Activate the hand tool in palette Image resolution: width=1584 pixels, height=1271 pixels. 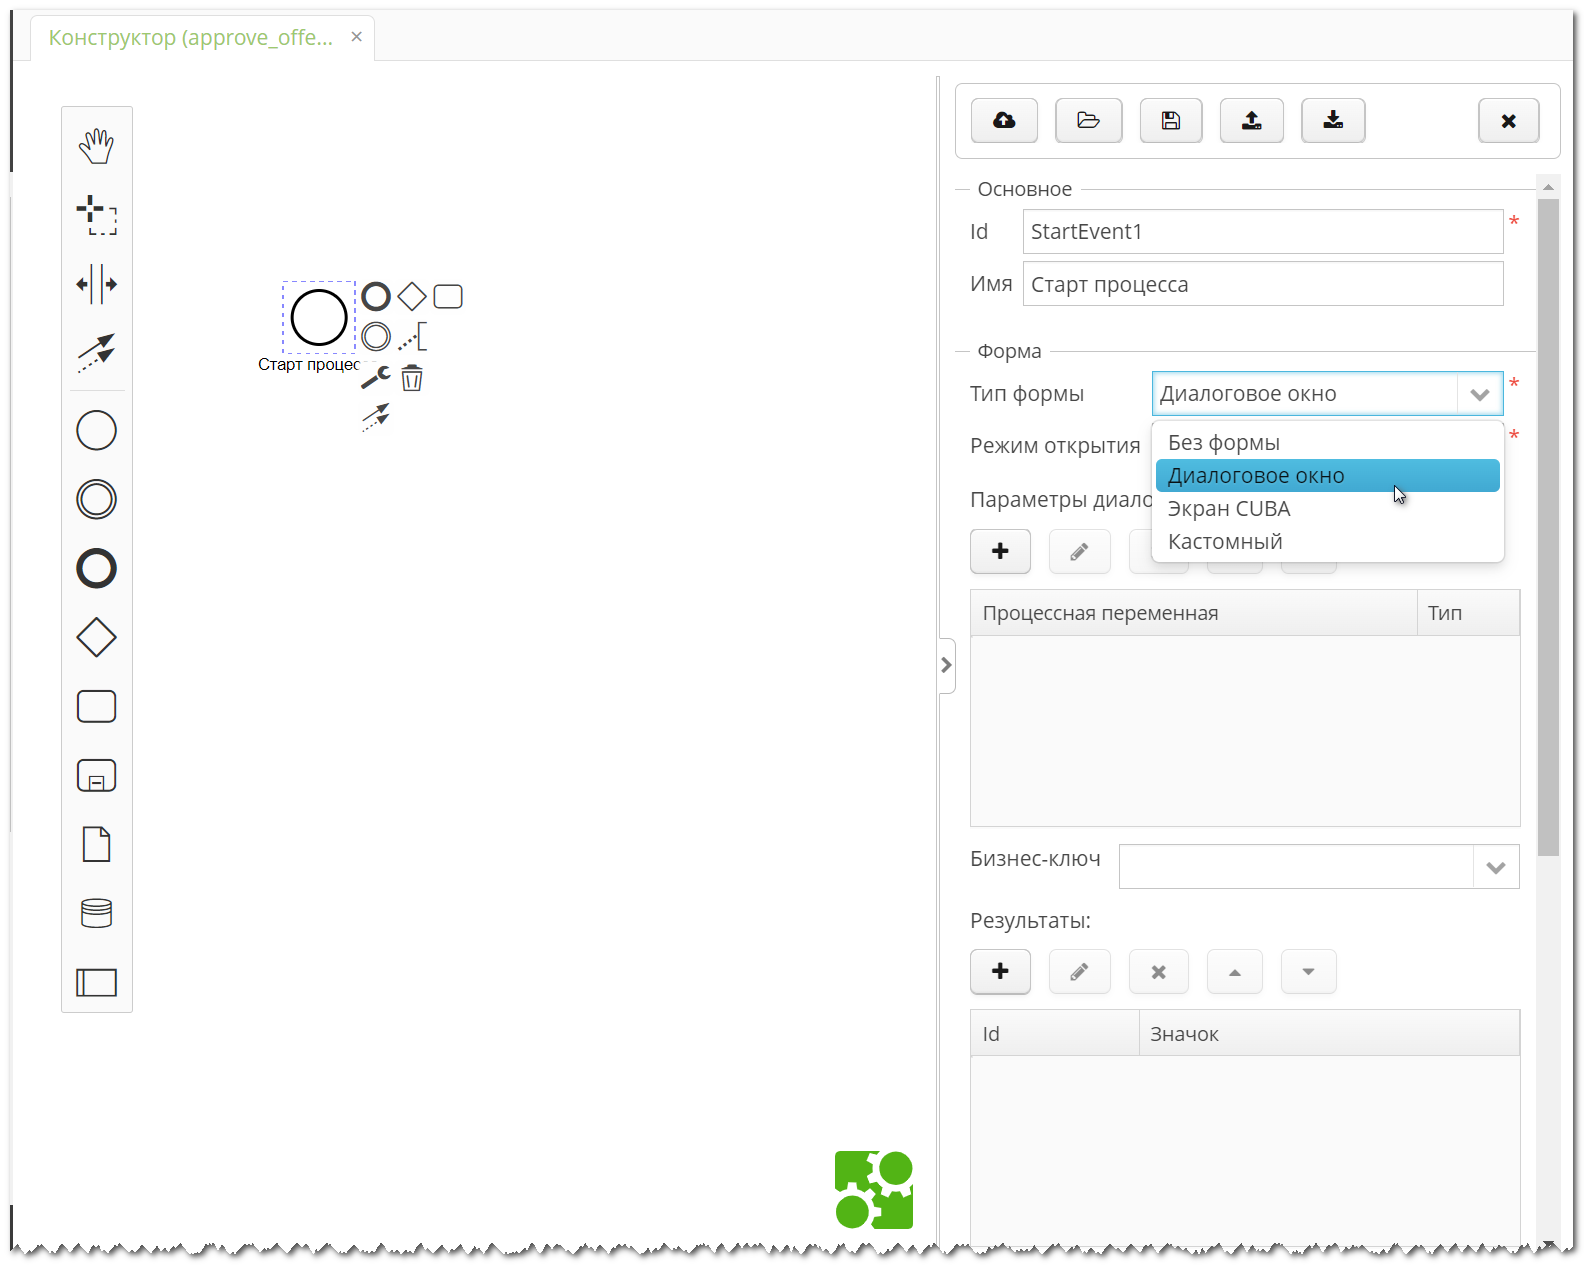(97, 146)
